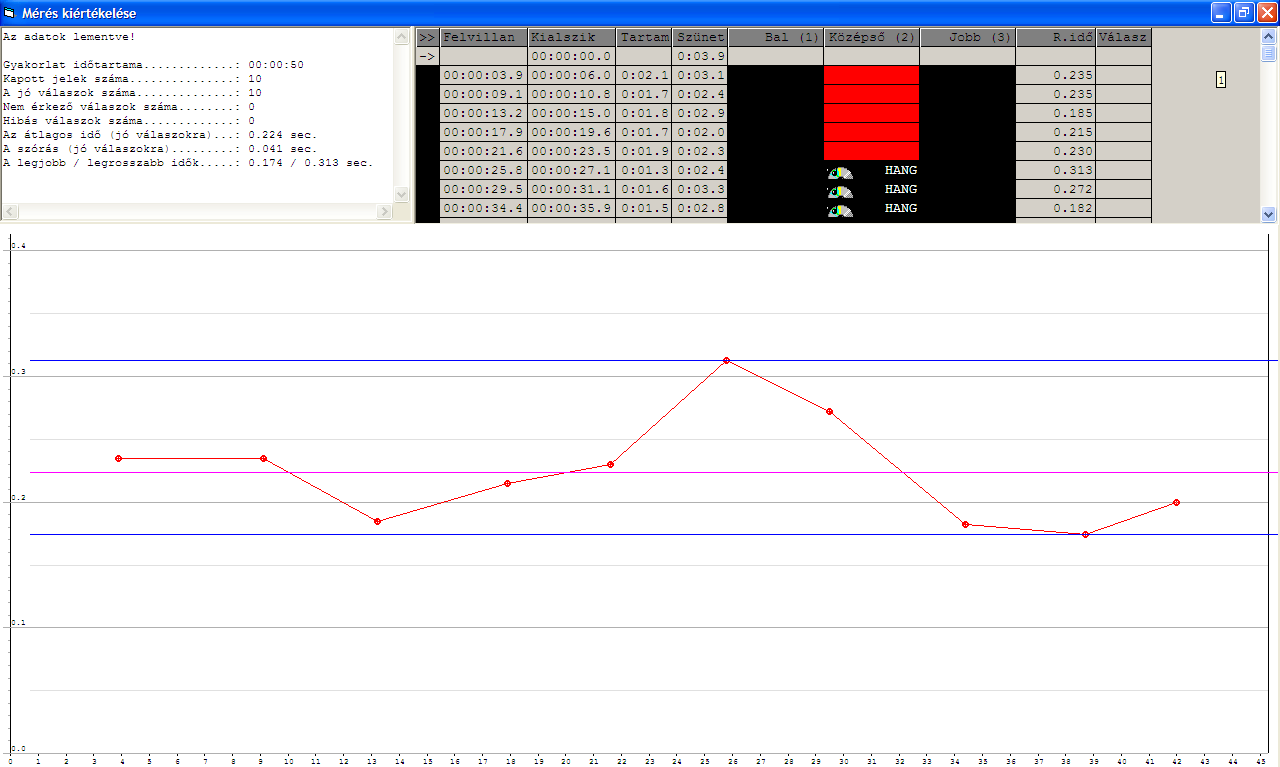The width and height of the screenshot is (1280, 767).
Task: Click the red middle cell in the 00:00:21.6 row
Action: [x=871, y=151]
